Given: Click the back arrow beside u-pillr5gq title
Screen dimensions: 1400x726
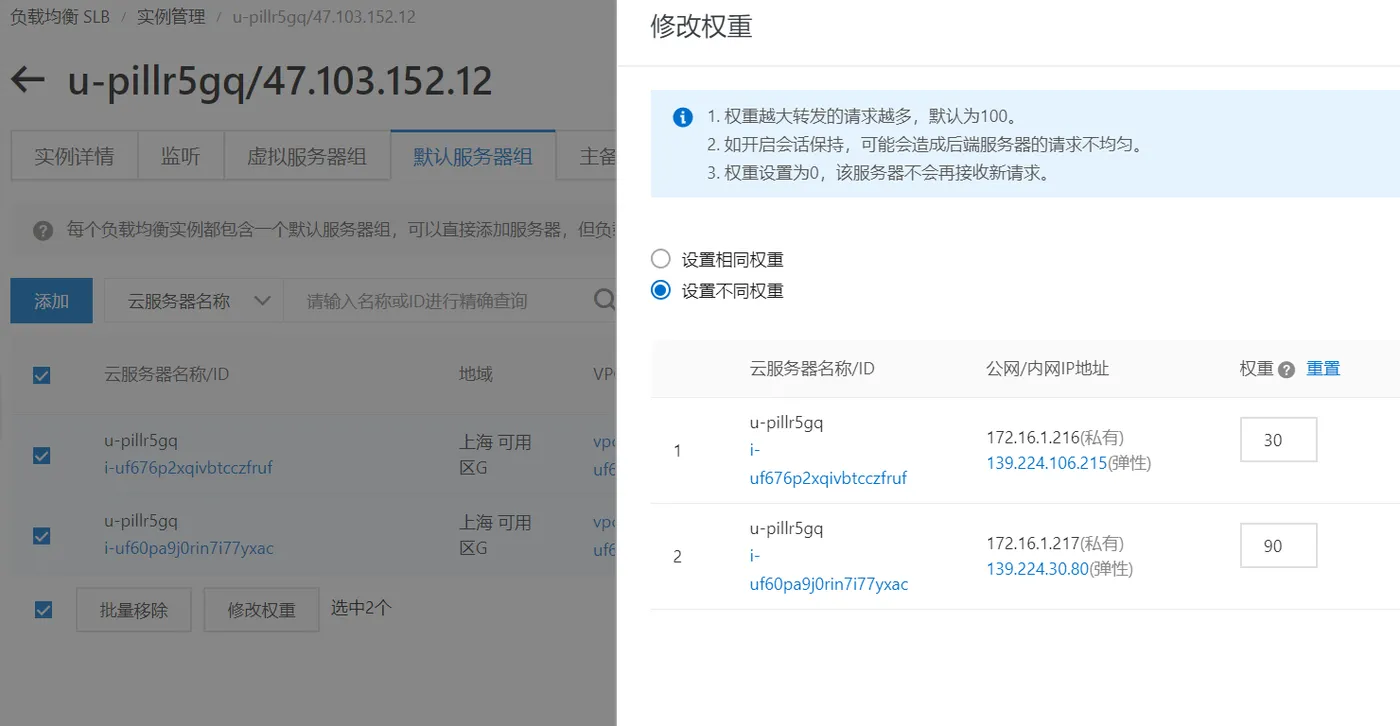Looking at the screenshot, I should tap(28, 80).
